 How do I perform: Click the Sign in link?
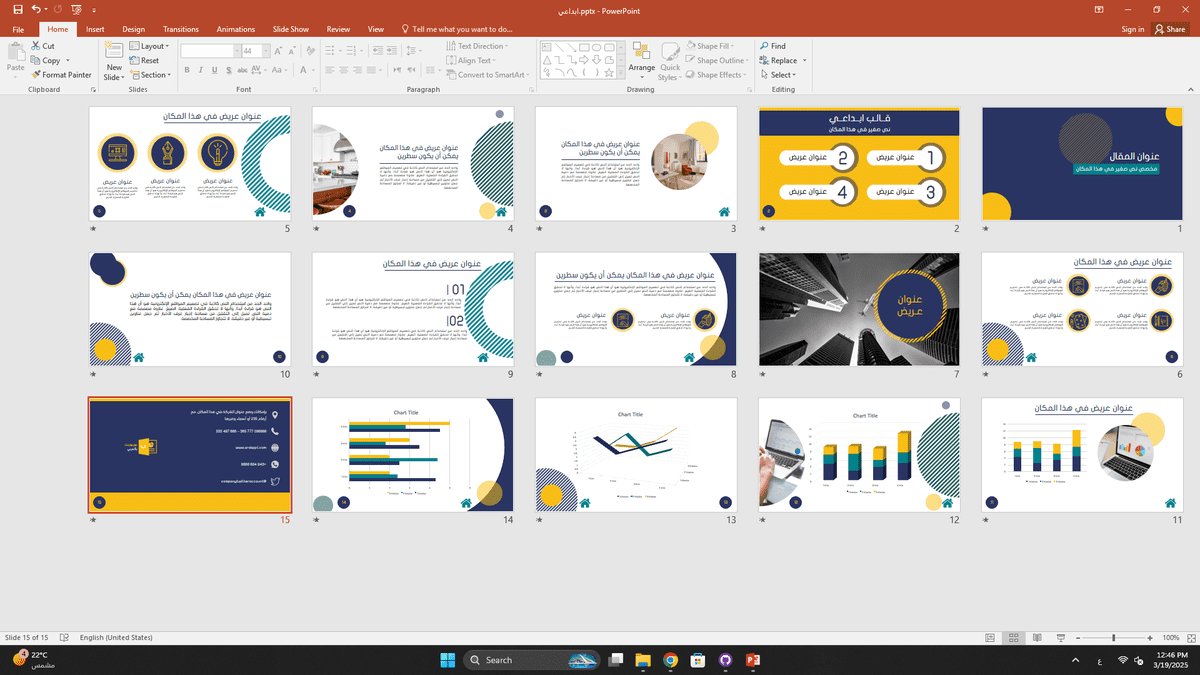pyautogui.click(x=1132, y=29)
